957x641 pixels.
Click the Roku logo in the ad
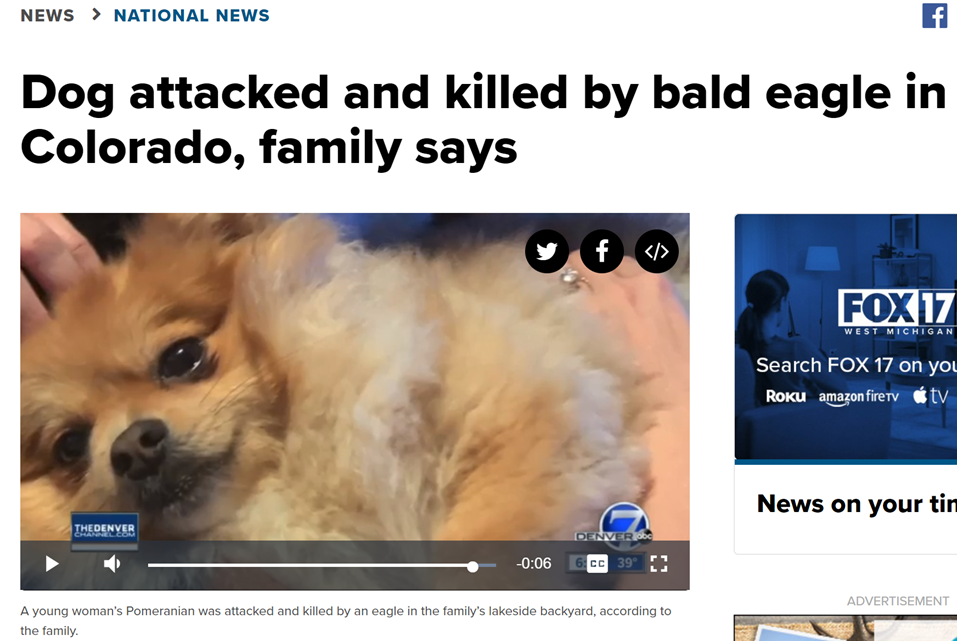[785, 397]
